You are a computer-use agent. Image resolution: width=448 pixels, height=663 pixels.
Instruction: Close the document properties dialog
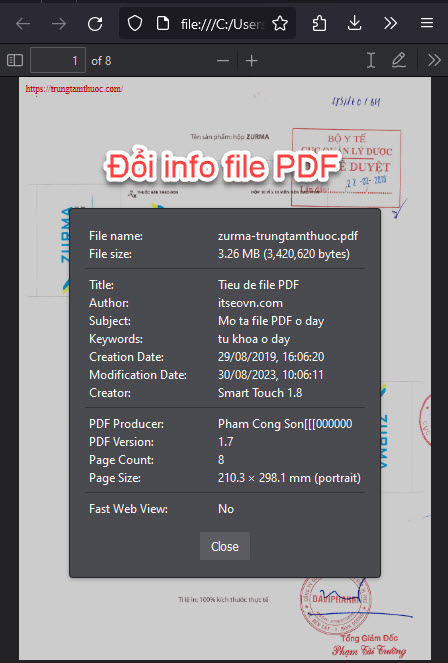(225, 546)
